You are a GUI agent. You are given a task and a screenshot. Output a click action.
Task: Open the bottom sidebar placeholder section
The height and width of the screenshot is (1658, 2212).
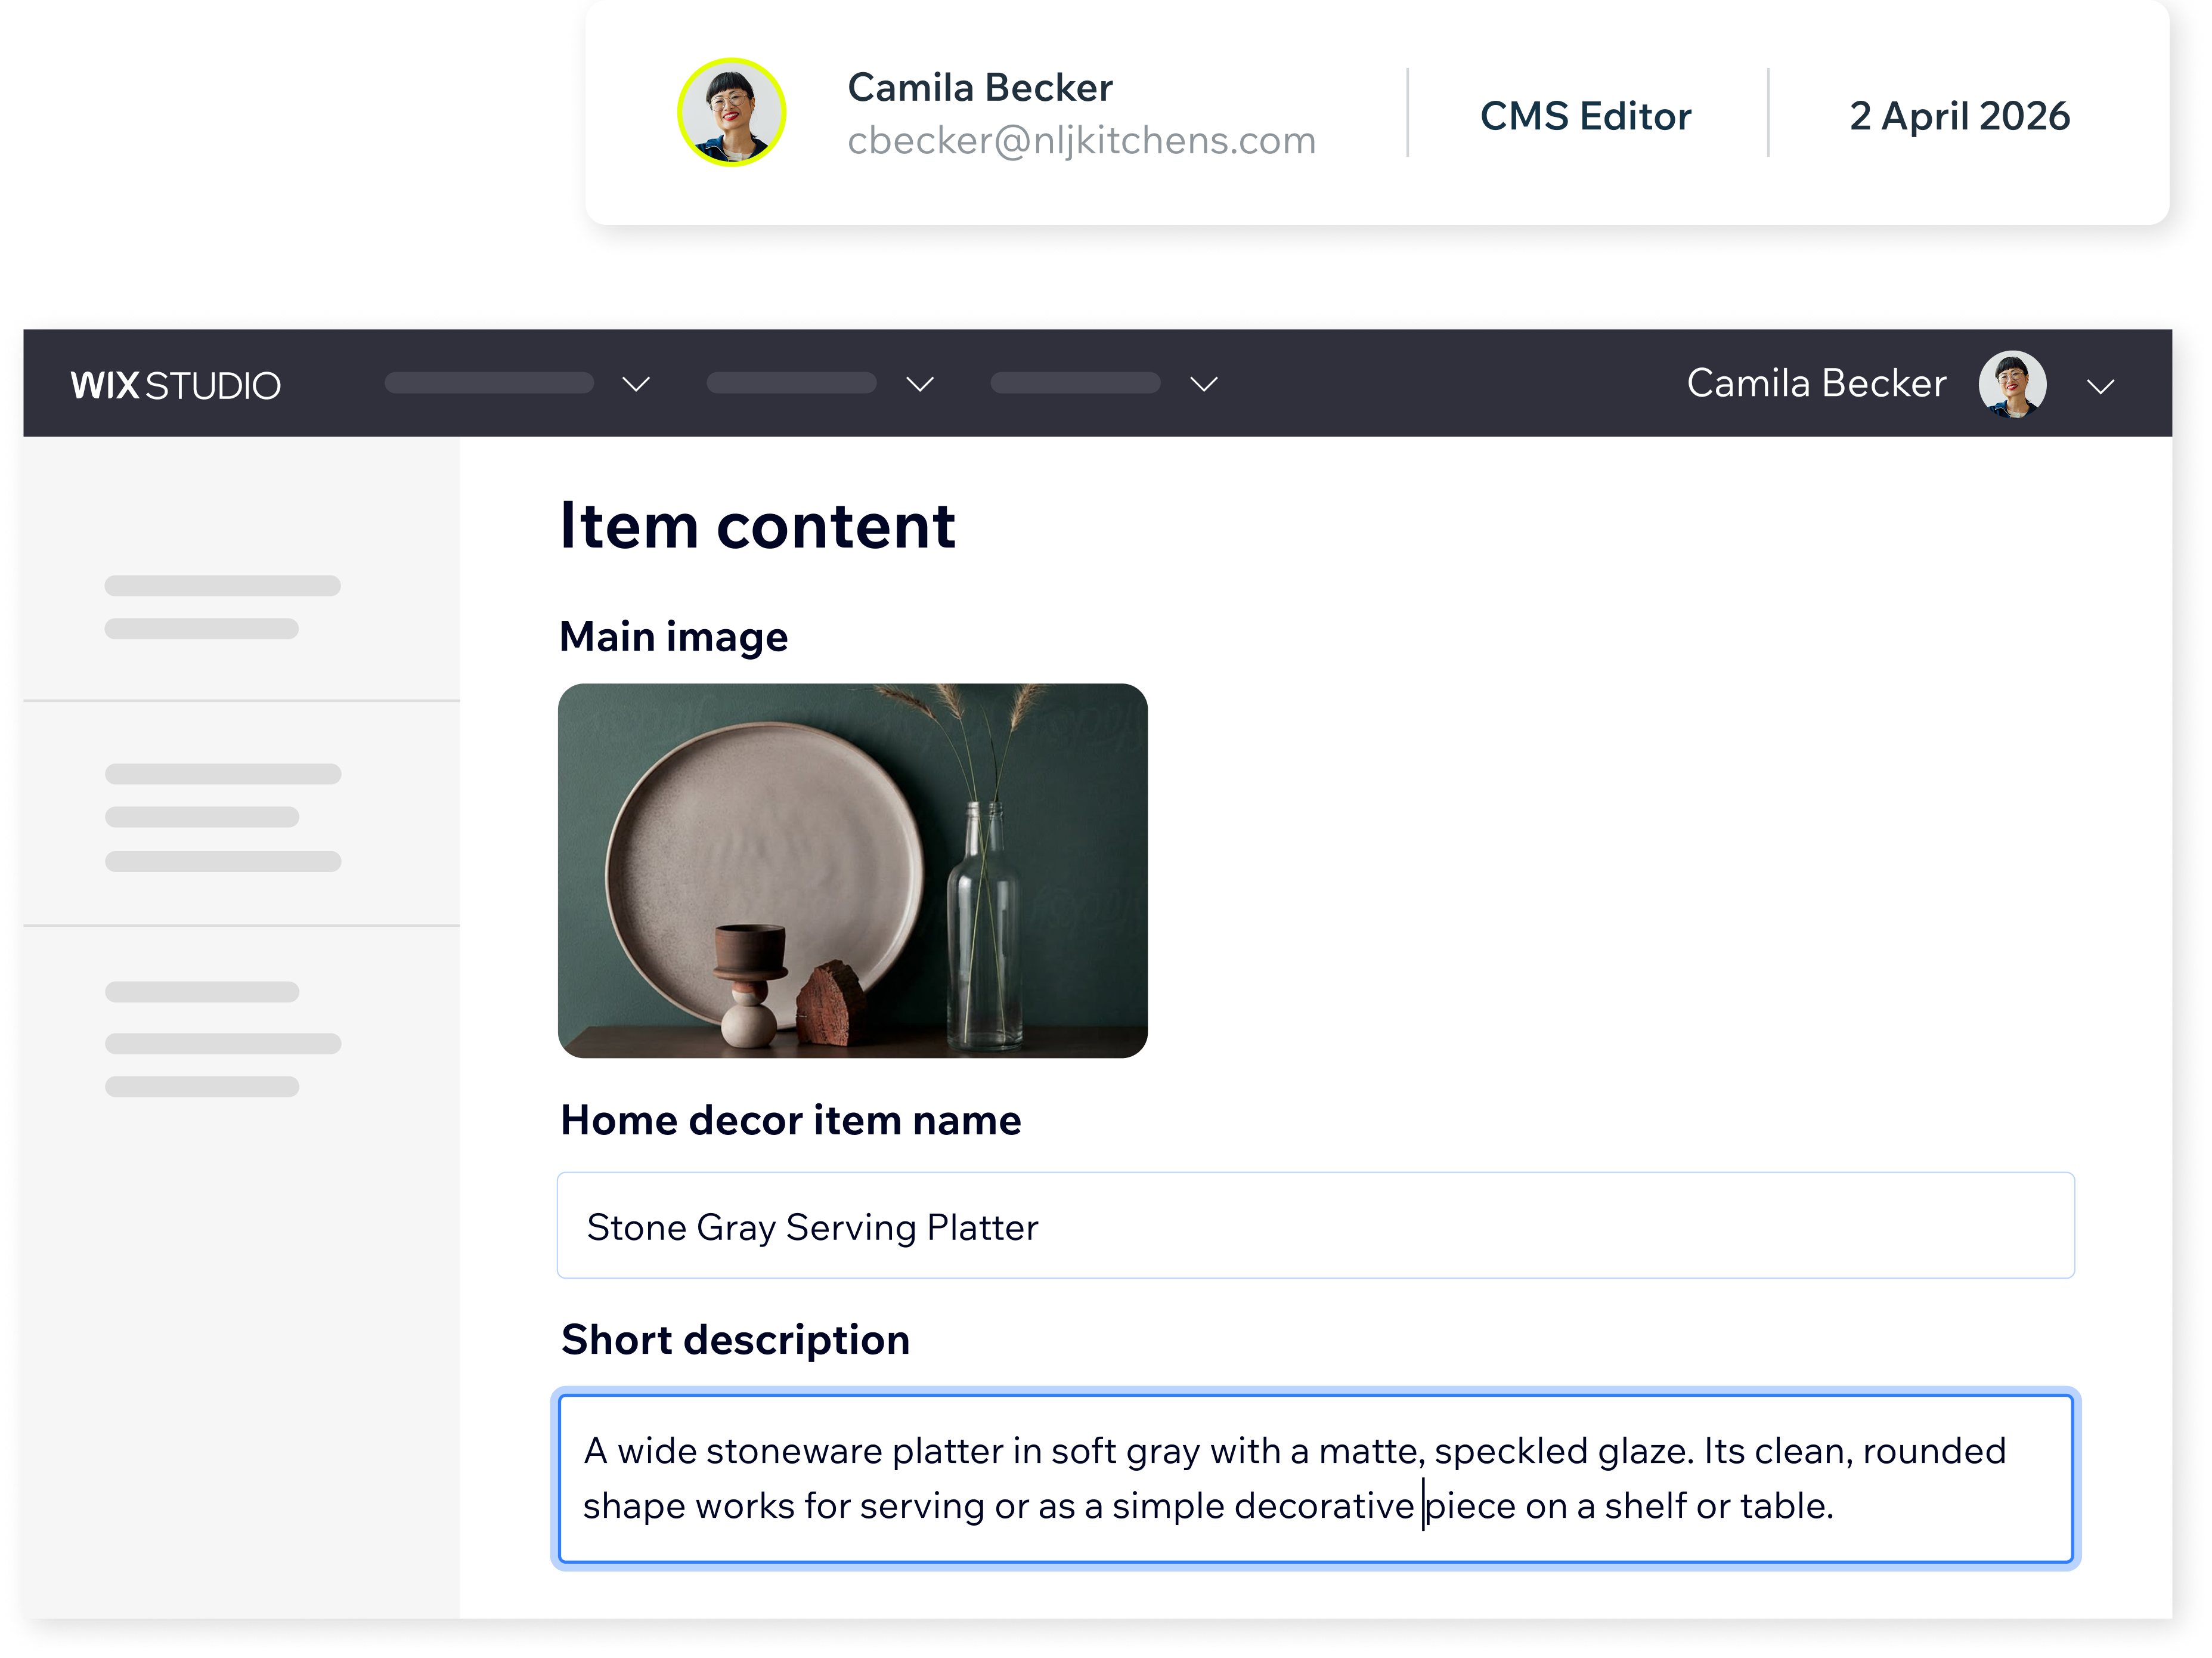(x=241, y=1038)
